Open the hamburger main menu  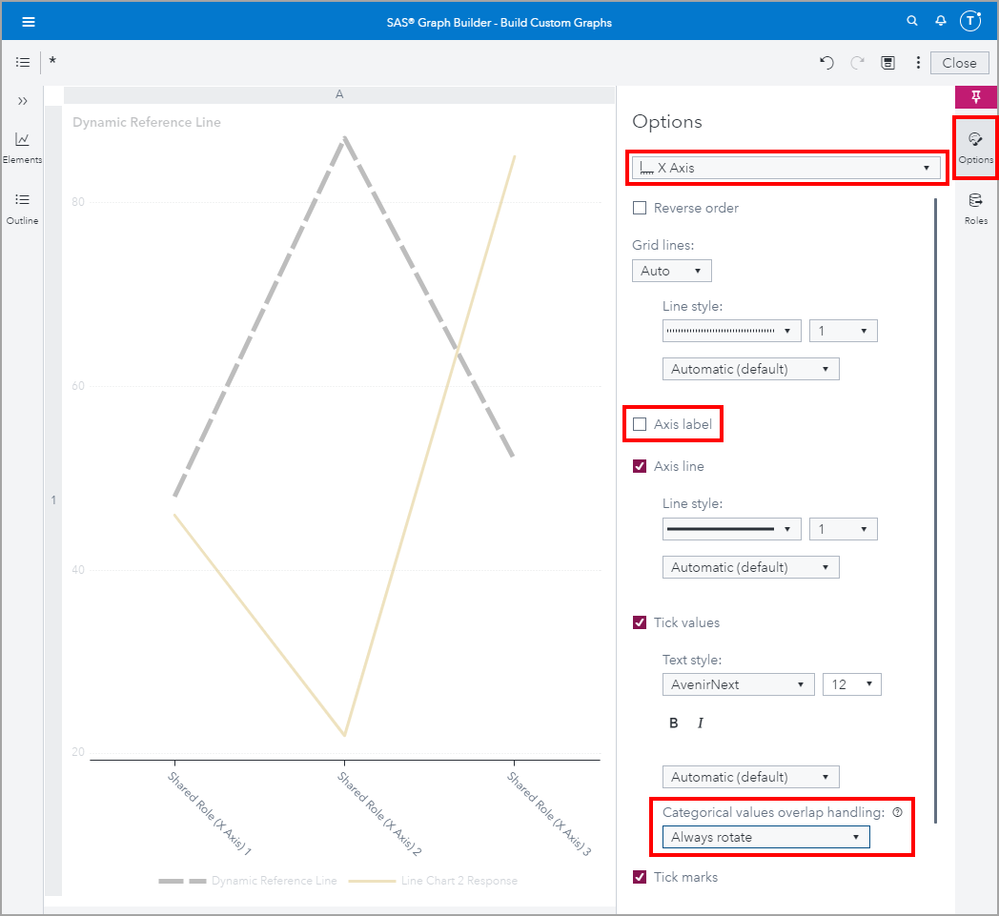point(28,22)
